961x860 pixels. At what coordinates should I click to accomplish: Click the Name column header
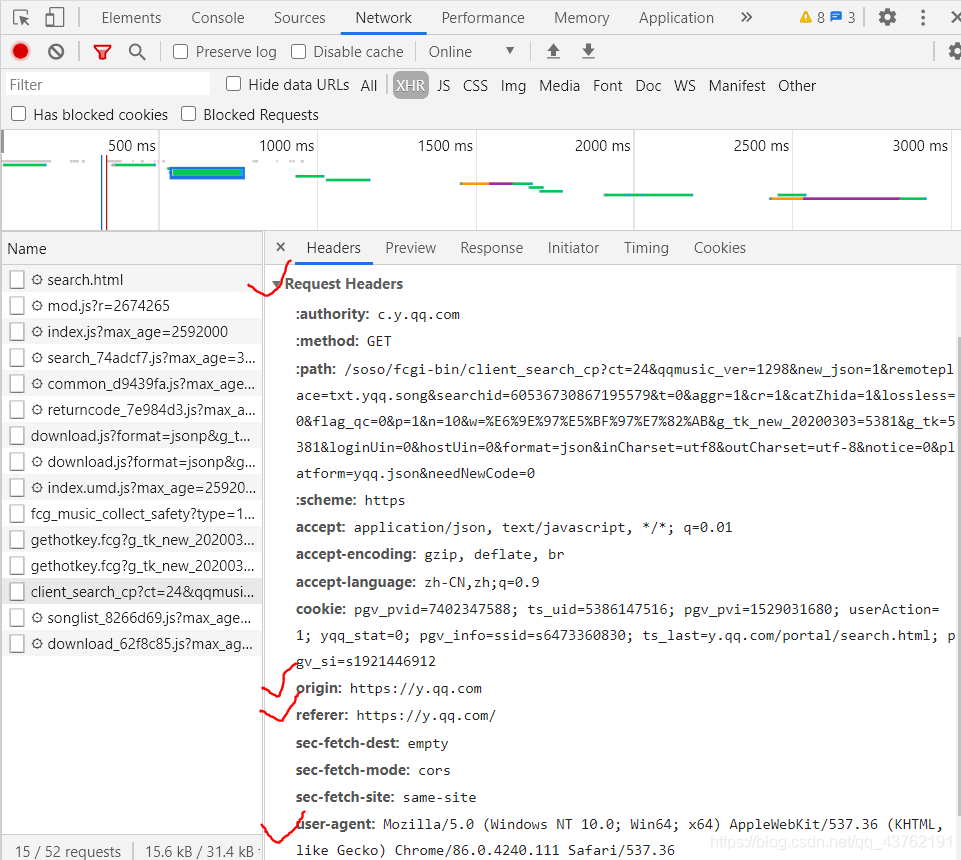pos(132,248)
